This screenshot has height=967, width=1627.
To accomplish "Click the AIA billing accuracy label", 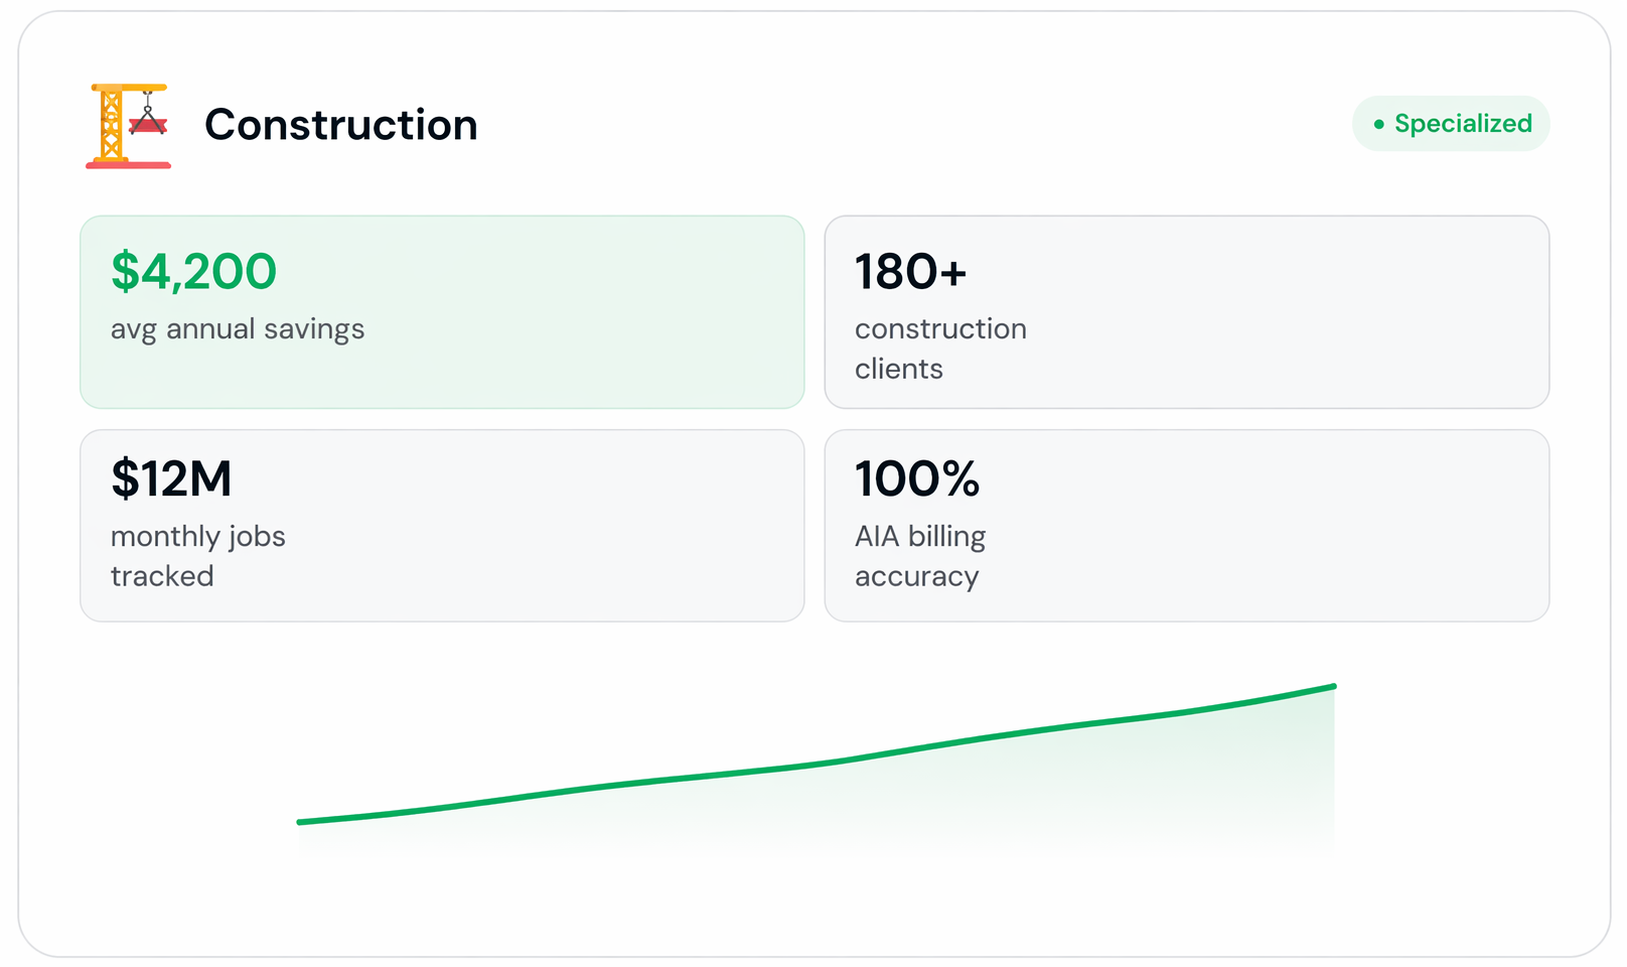I will click(x=919, y=556).
